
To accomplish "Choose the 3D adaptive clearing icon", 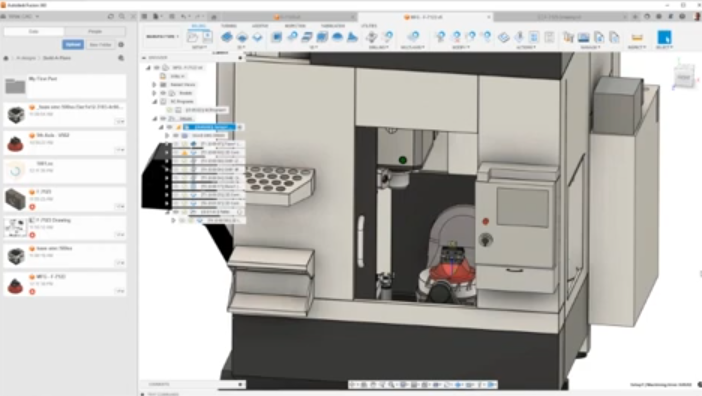I will [x=277, y=37].
